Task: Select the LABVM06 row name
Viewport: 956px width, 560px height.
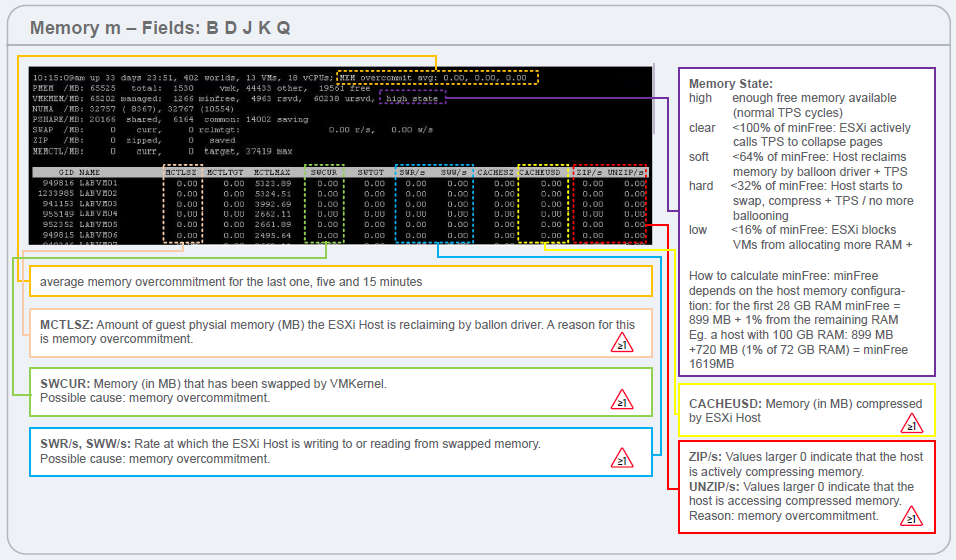Action: [x=98, y=235]
